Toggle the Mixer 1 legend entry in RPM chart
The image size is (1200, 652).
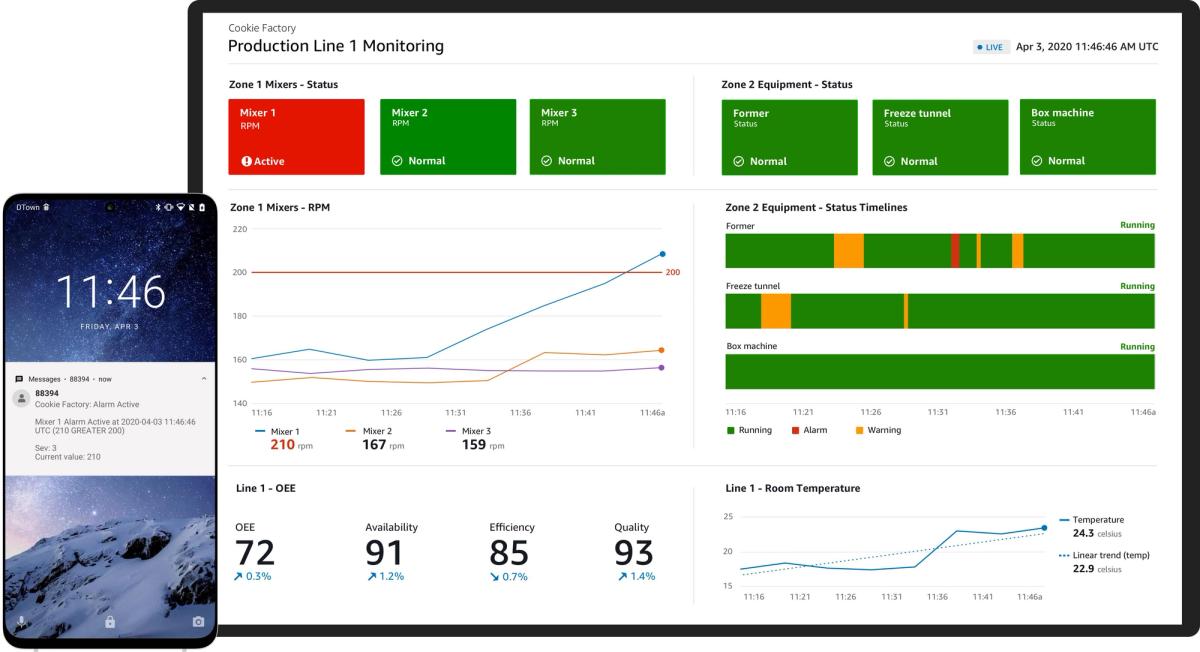click(278, 431)
